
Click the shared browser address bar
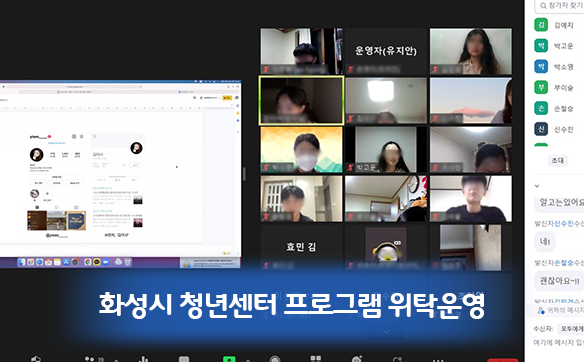74,87
